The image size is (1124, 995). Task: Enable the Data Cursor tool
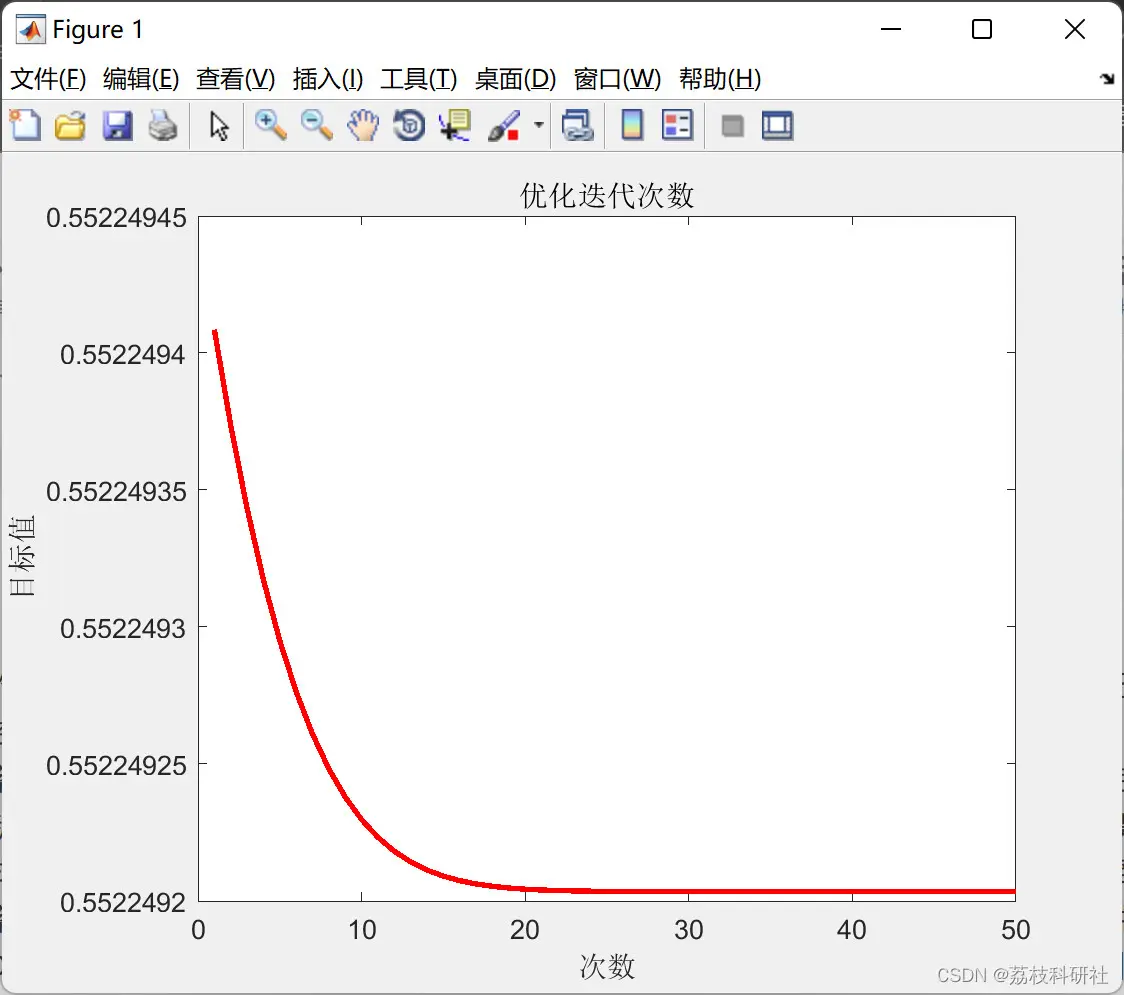click(x=455, y=125)
